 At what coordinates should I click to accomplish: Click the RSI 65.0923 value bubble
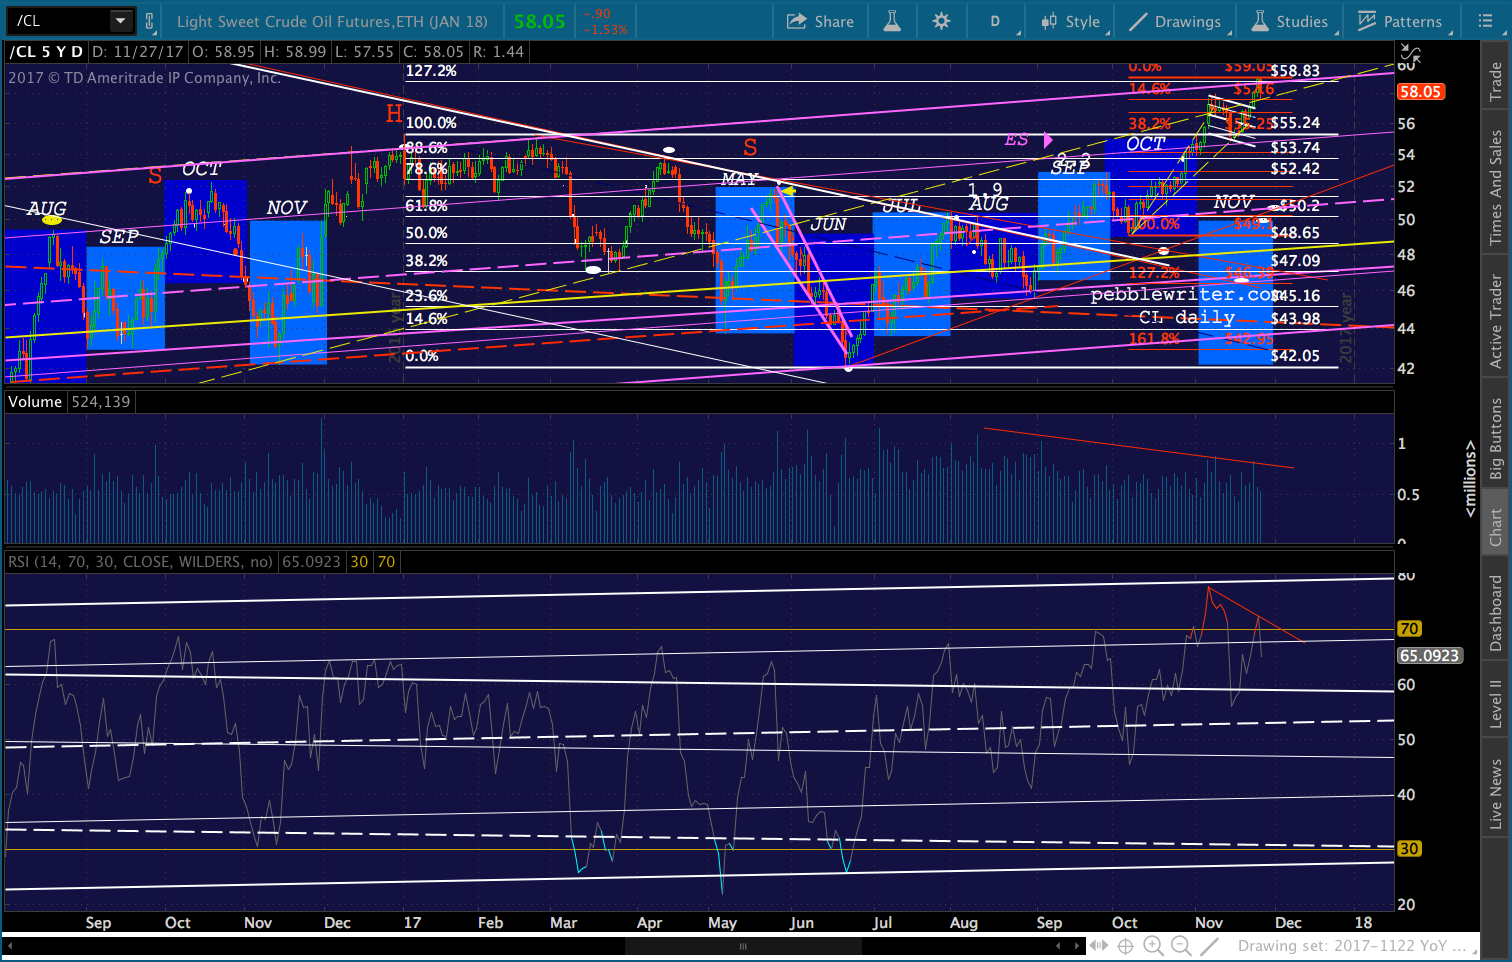[1429, 656]
